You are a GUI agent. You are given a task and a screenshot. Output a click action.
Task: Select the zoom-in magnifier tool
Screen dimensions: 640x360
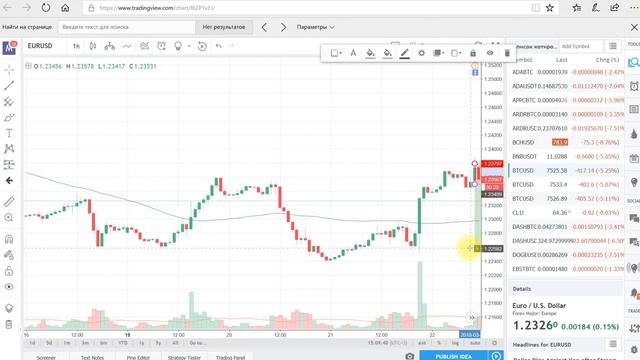pos(9,218)
